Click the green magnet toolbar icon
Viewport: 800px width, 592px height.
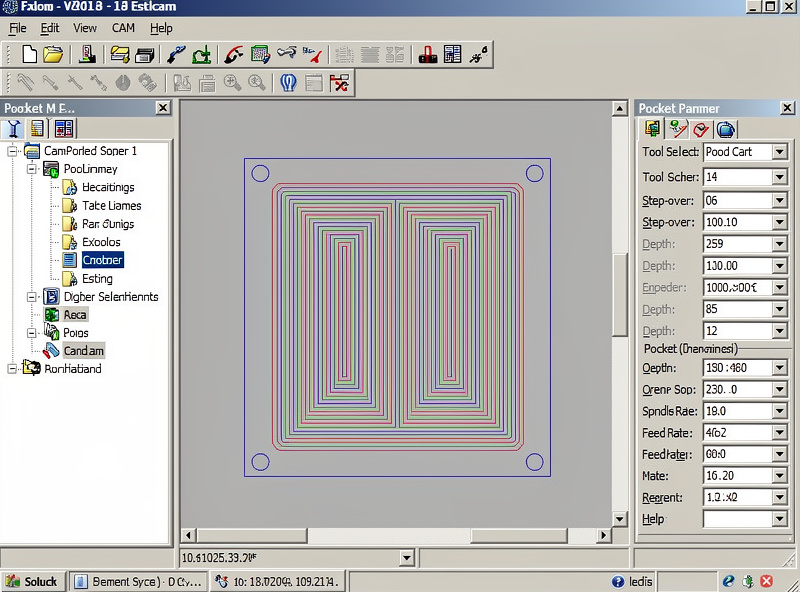[x=202, y=54]
